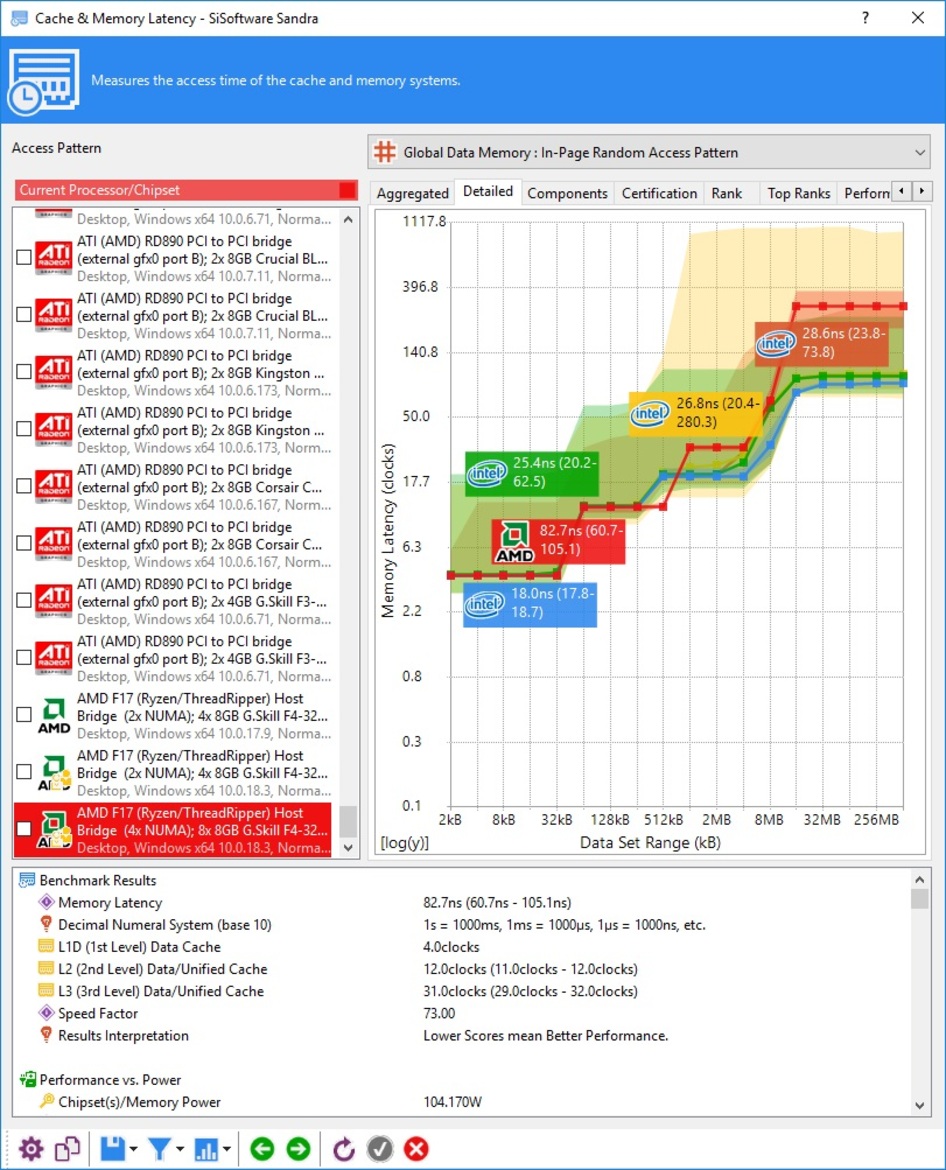Click the processor list scrollbar thumb
This screenshot has height=1170, width=946.
click(x=348, y=821)
